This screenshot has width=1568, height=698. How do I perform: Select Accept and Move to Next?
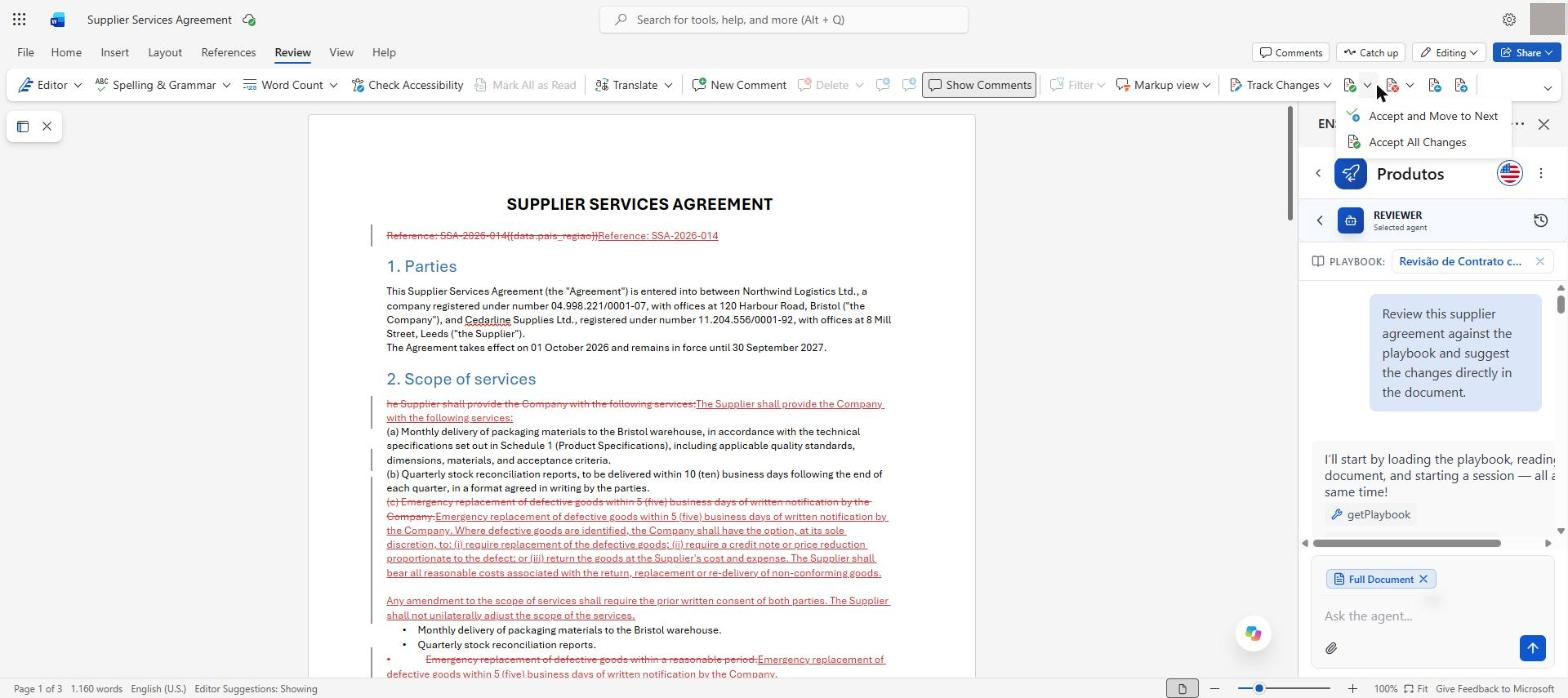coord(1423,116)
